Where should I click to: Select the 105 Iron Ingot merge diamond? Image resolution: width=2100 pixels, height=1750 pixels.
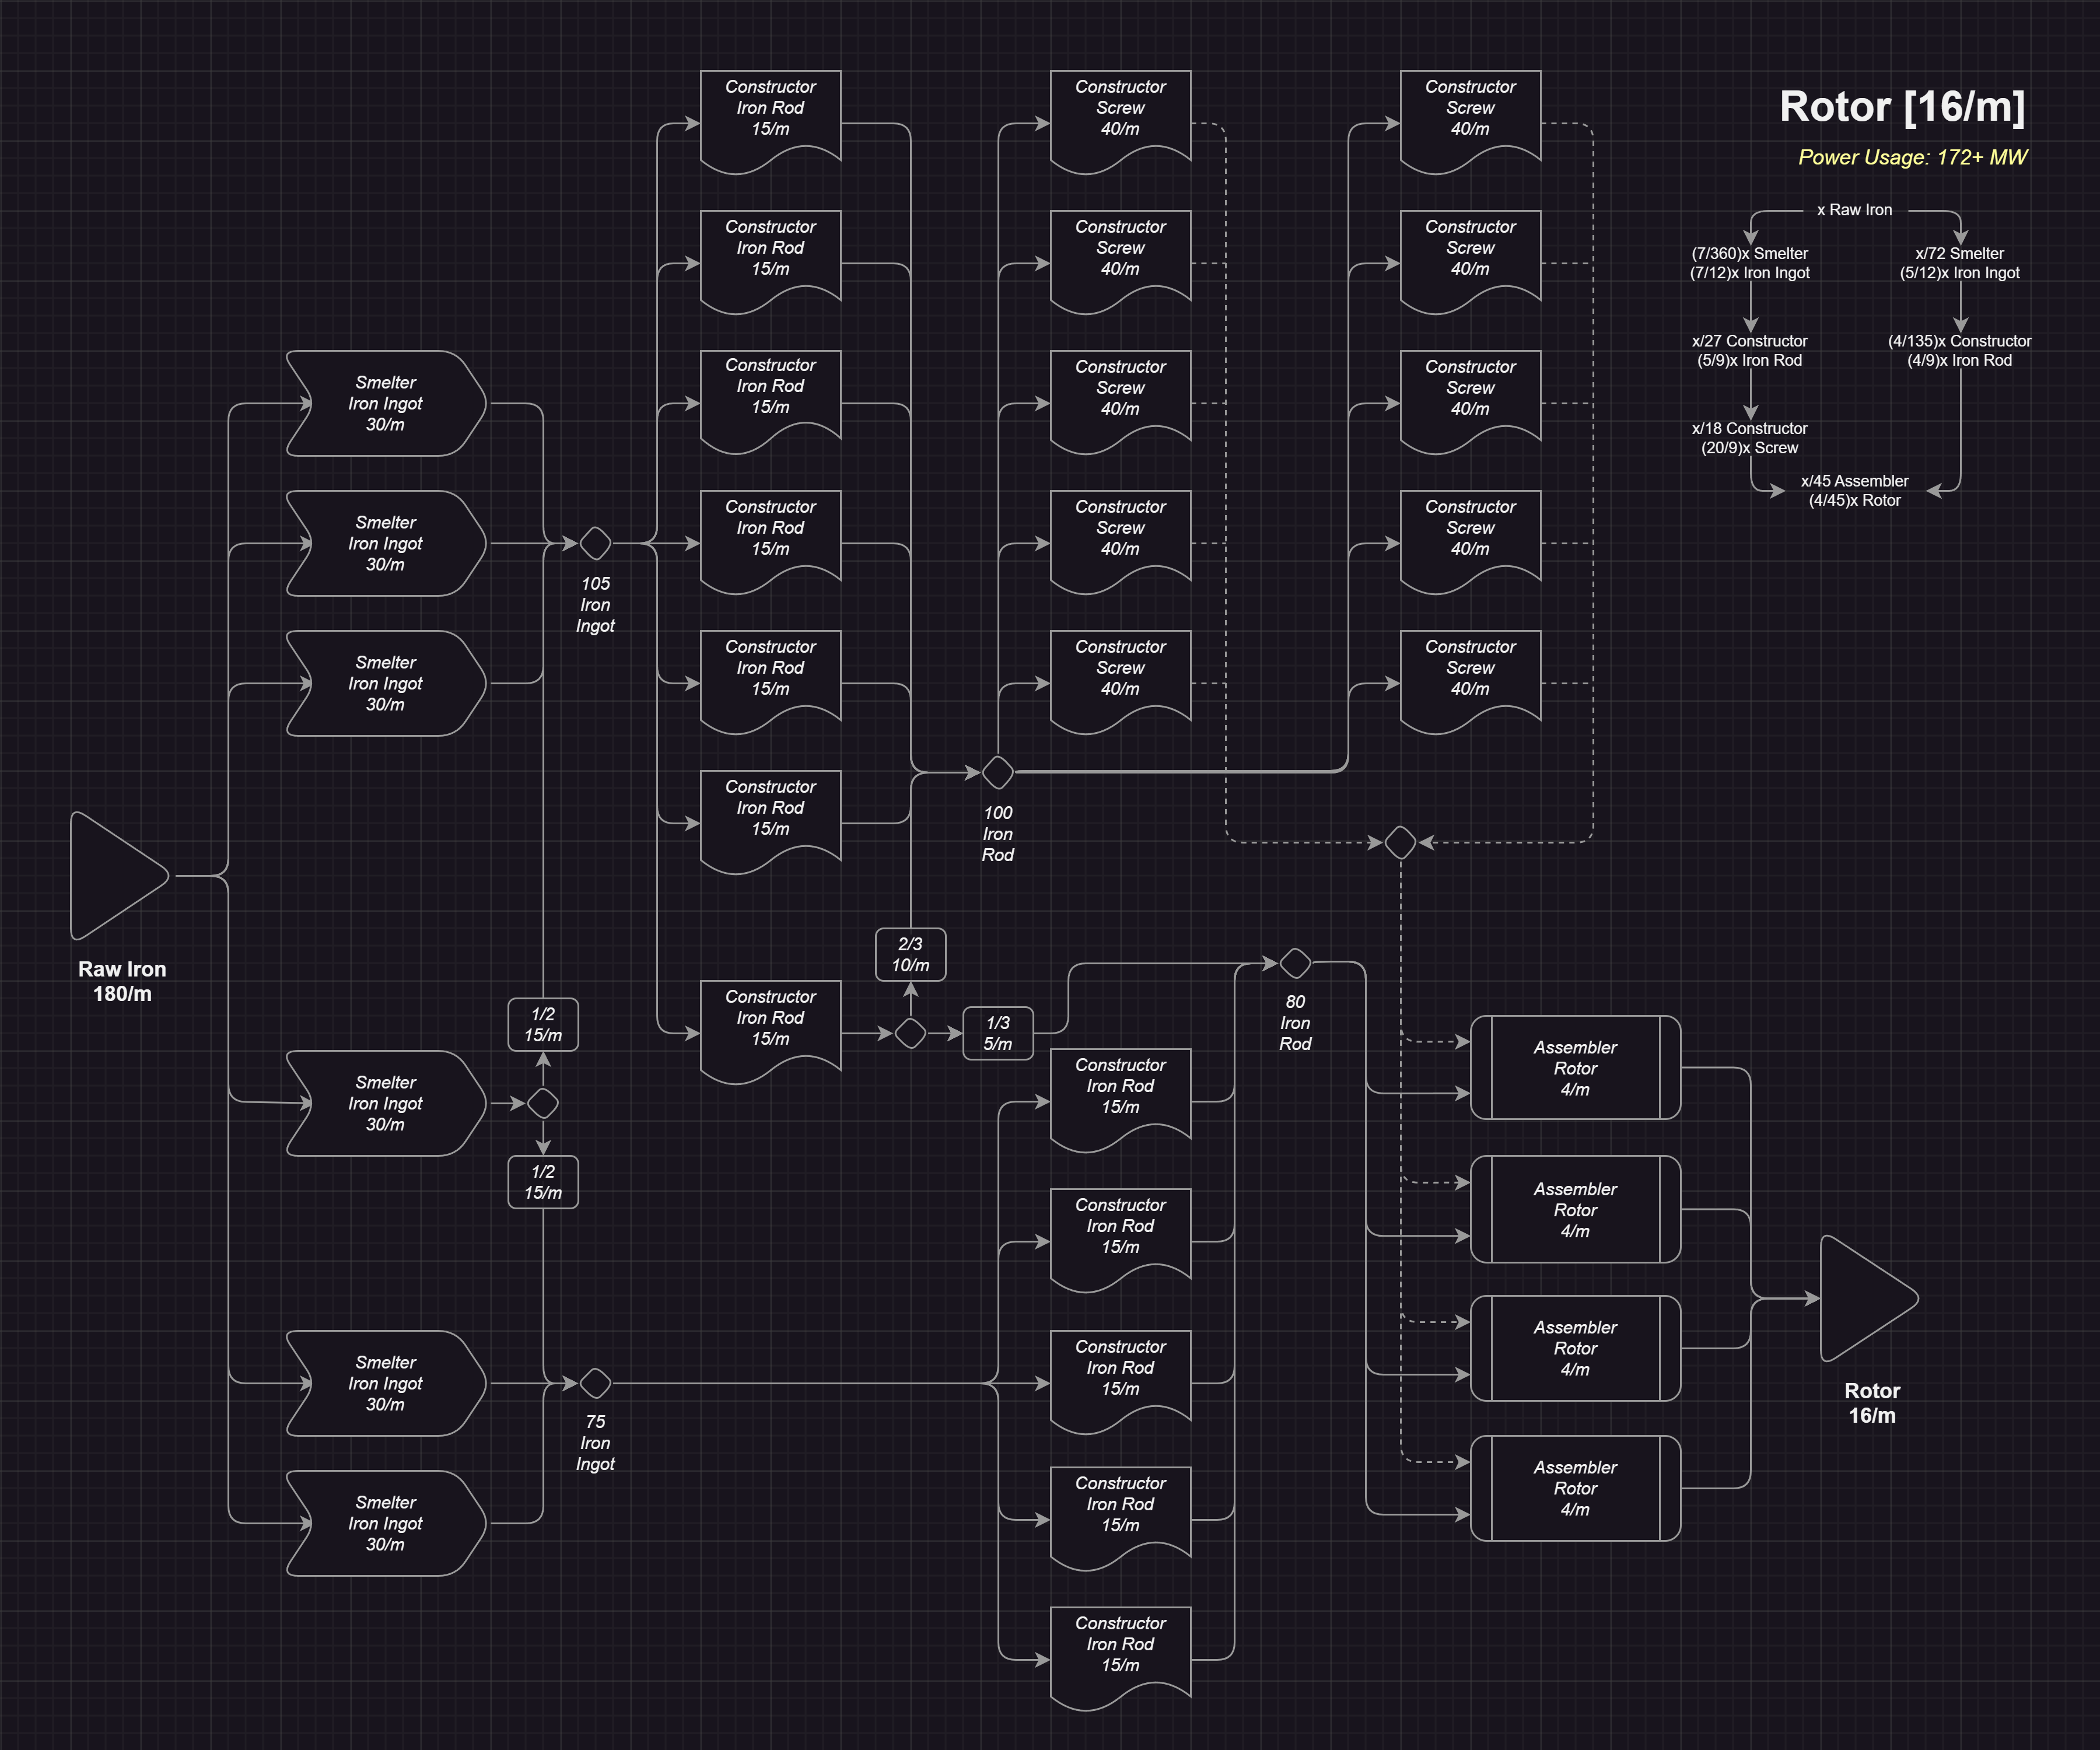coord(595,543)
